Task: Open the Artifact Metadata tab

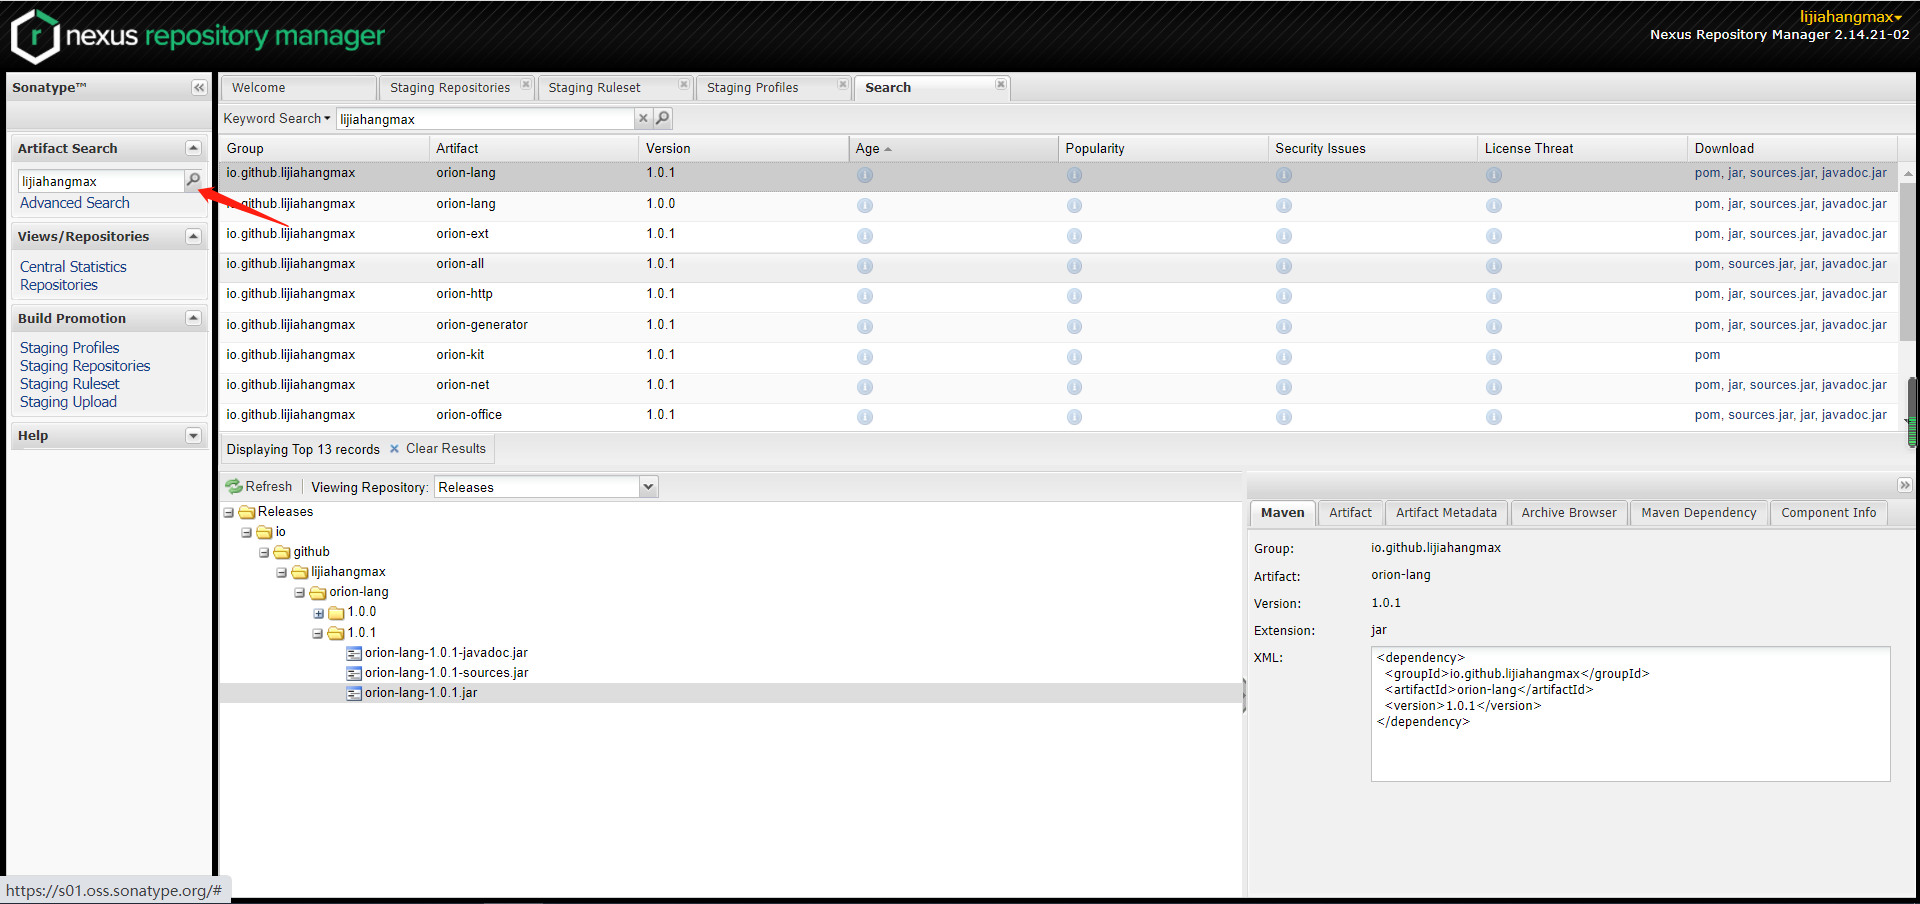Action: pos(1446,513)
